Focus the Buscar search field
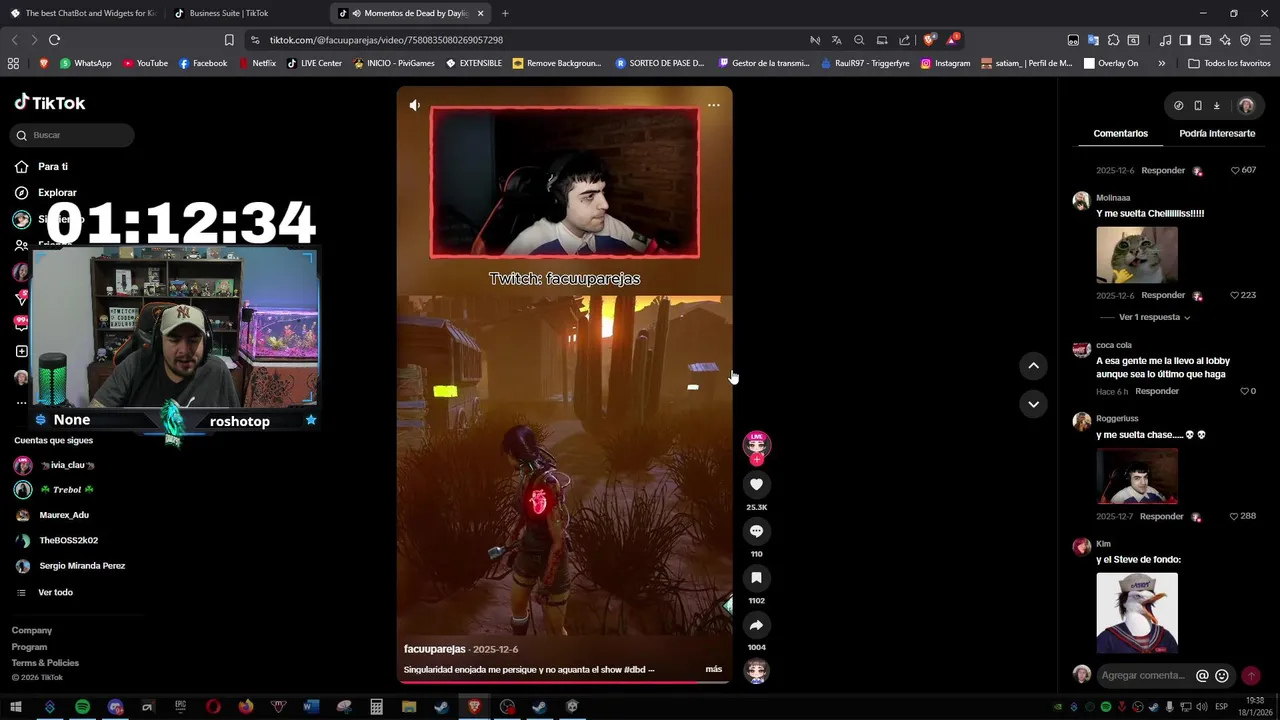 click(x=72, y=135)
